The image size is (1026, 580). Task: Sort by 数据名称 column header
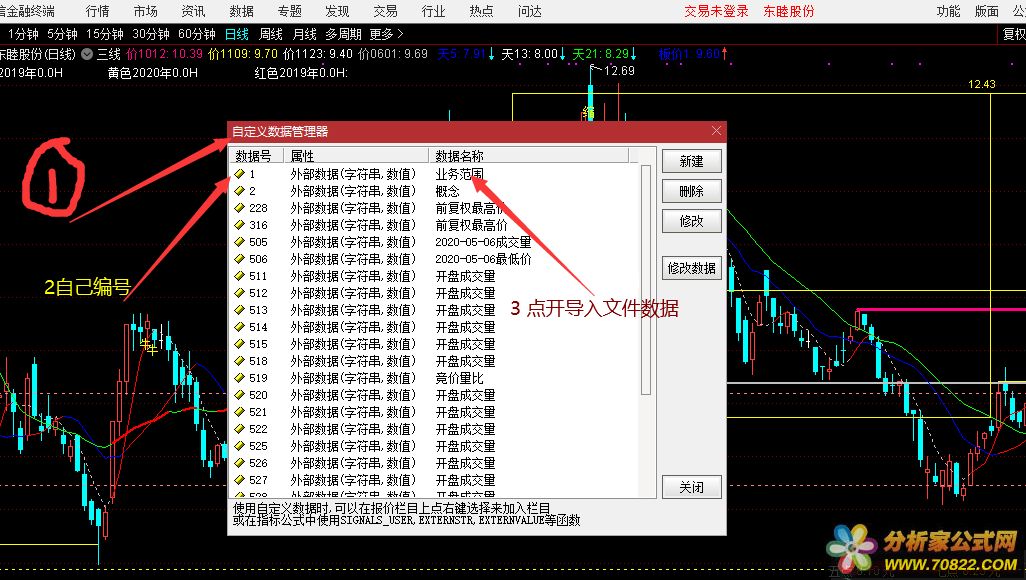[529, 156]
